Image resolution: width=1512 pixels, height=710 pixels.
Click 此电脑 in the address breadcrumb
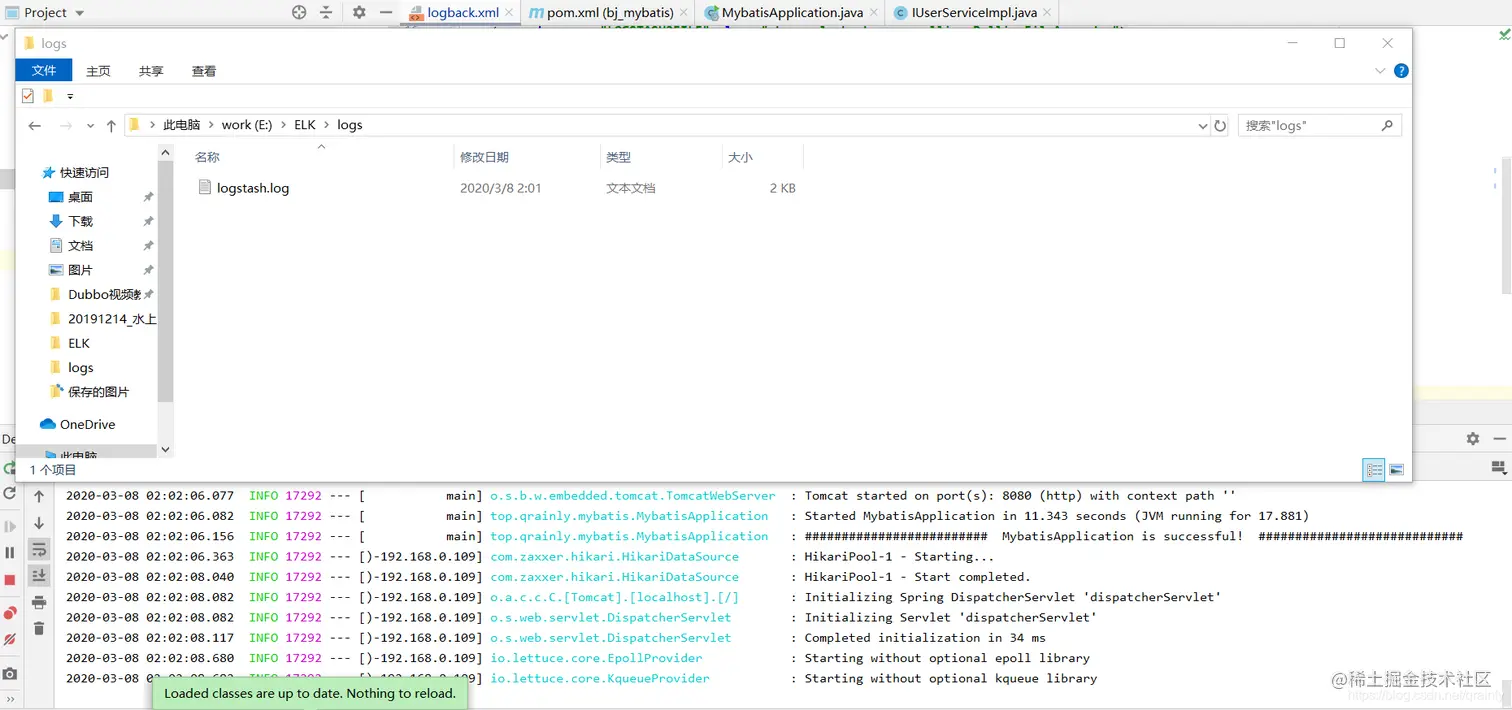coord(181,125)
